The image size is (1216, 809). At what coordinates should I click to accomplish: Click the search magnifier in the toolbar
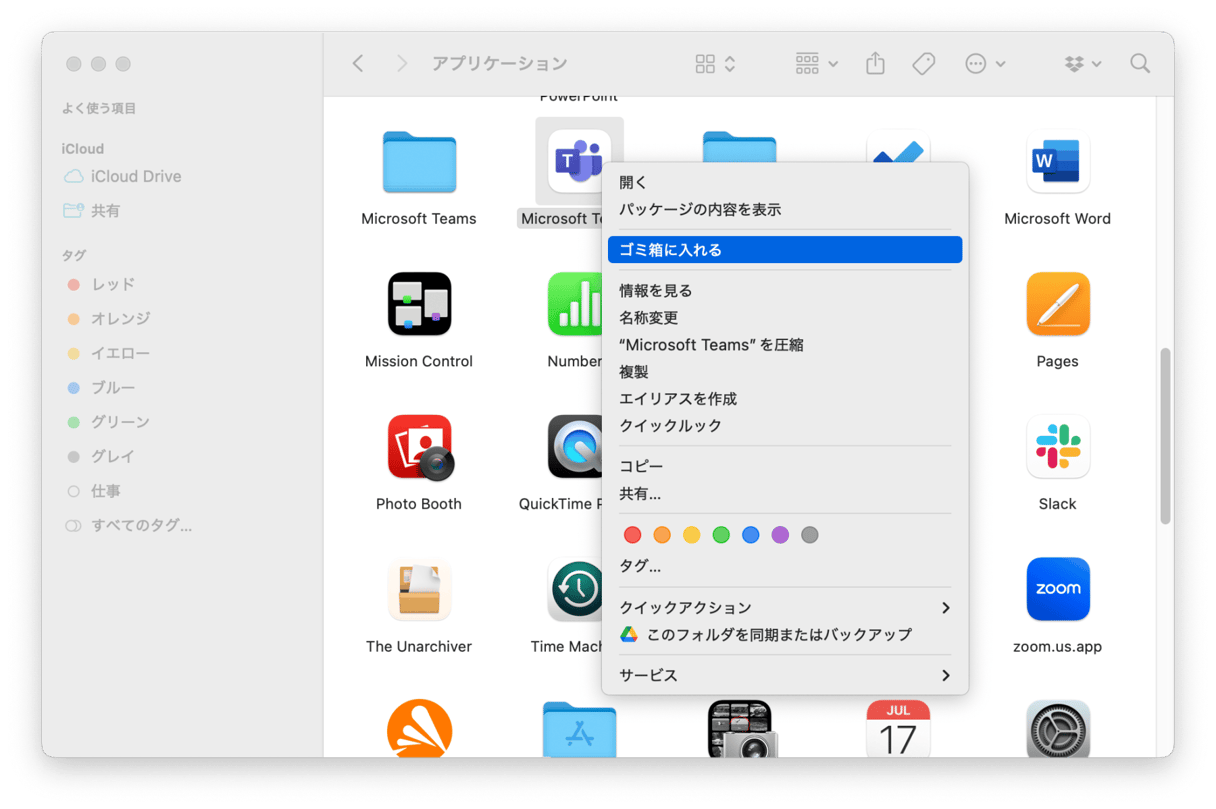click(x=1140, y=63)
